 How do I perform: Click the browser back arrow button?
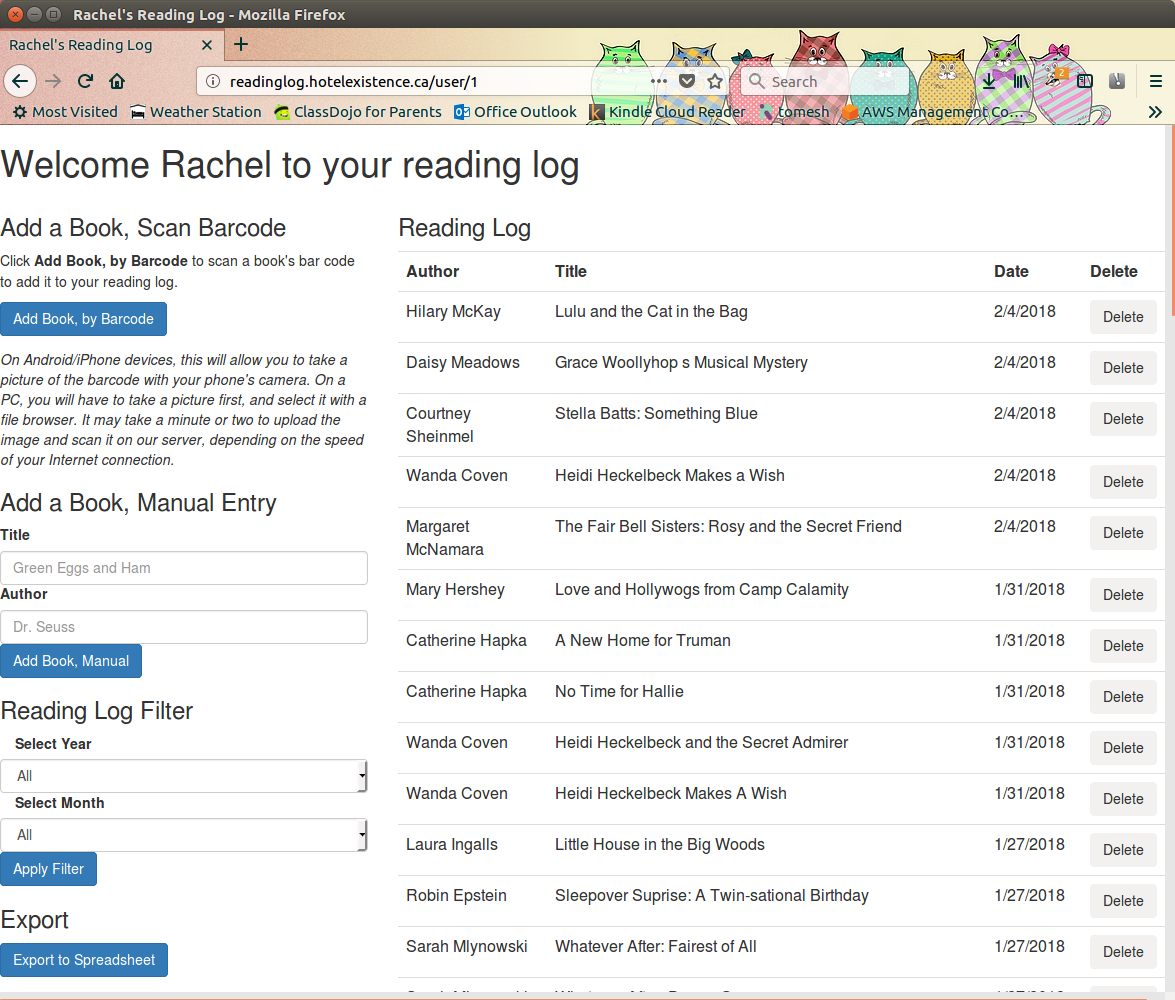pos(20,81)
